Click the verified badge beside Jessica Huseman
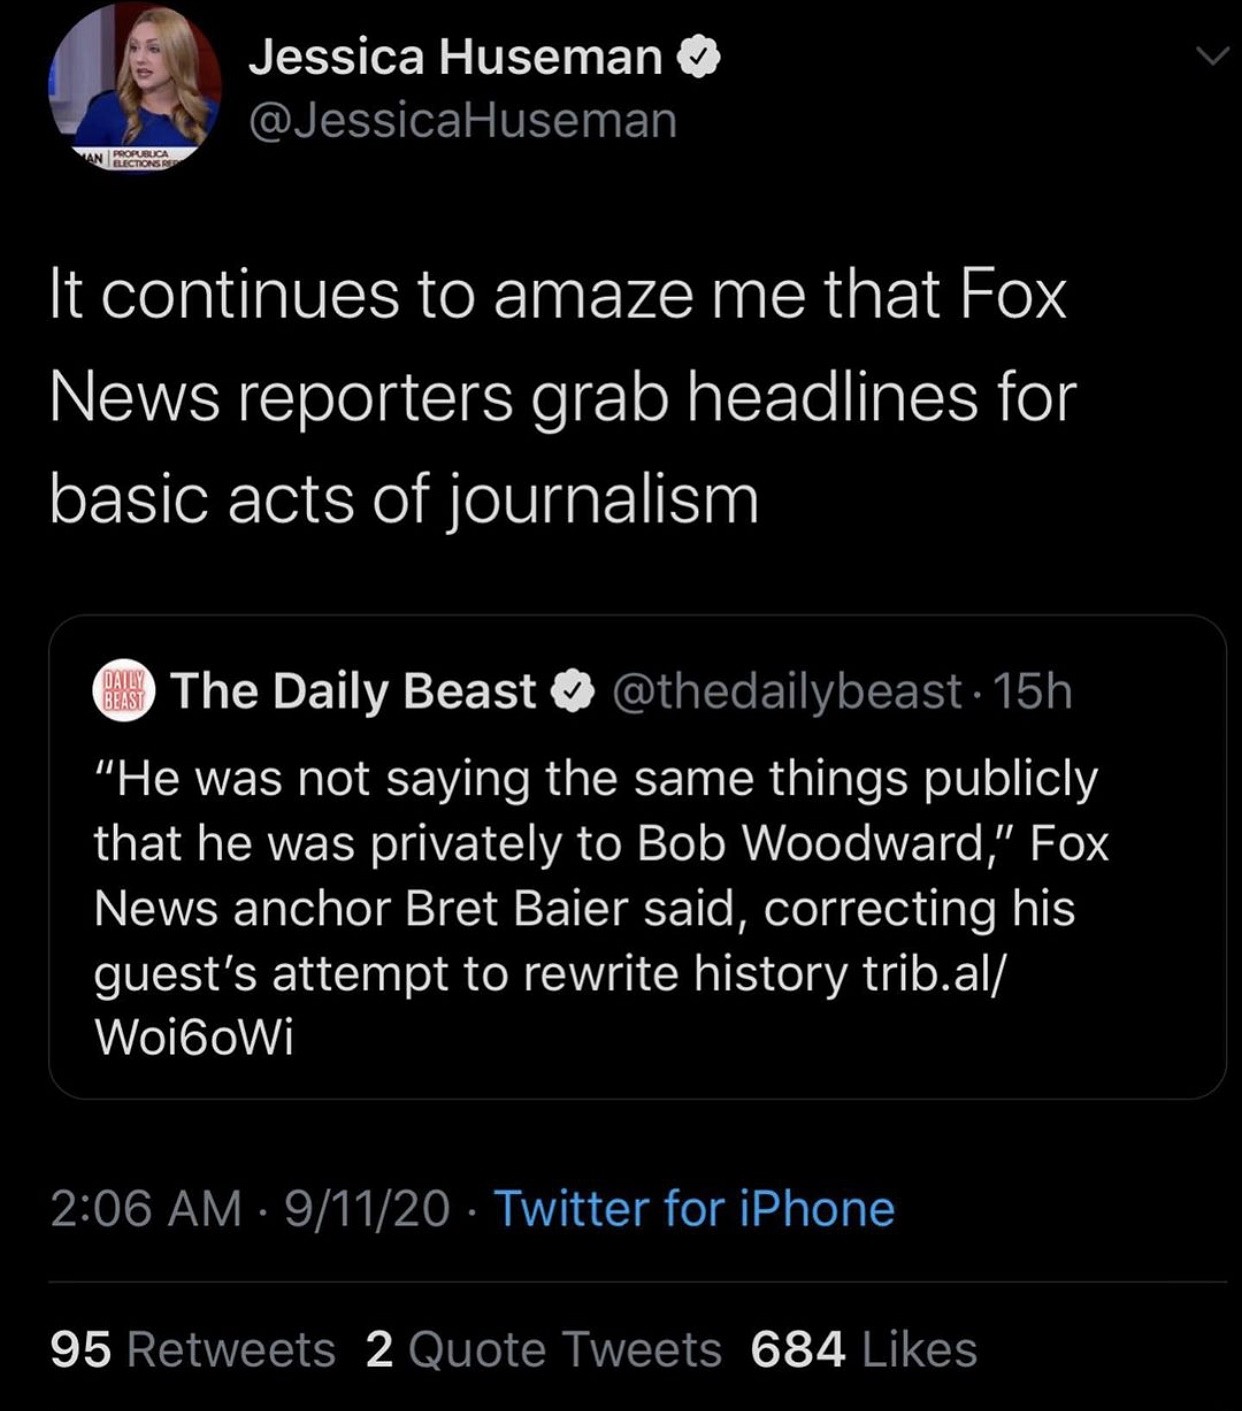The image size is (1242, 1411). 699,57
